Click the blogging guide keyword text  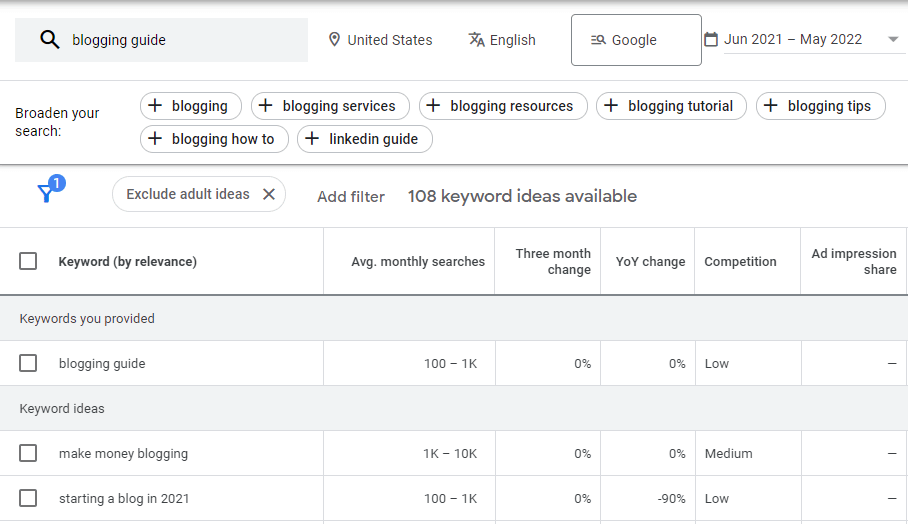pyautogui.click(x=102, y=364)
